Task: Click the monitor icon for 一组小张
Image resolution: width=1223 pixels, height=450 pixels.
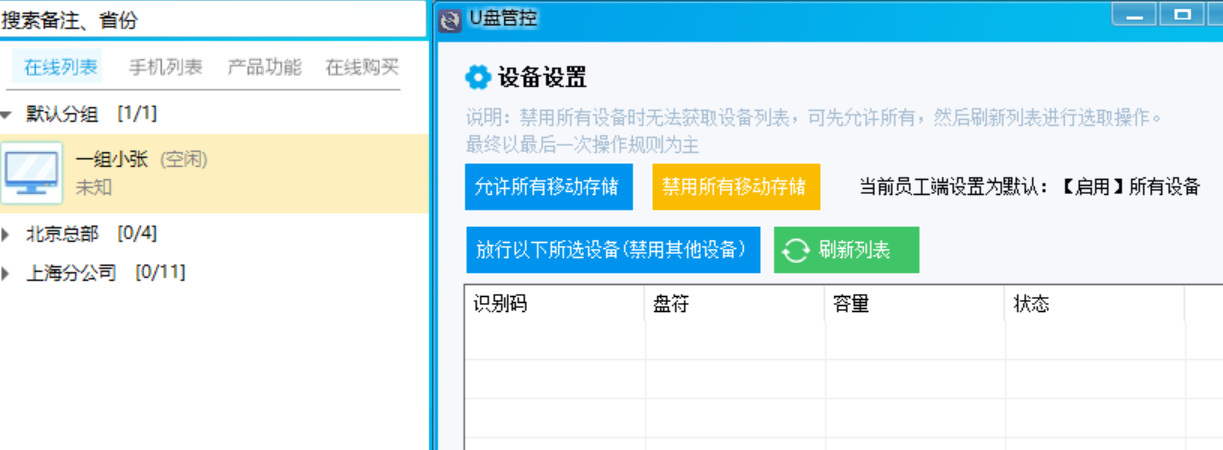Action: tap(31, 172)
